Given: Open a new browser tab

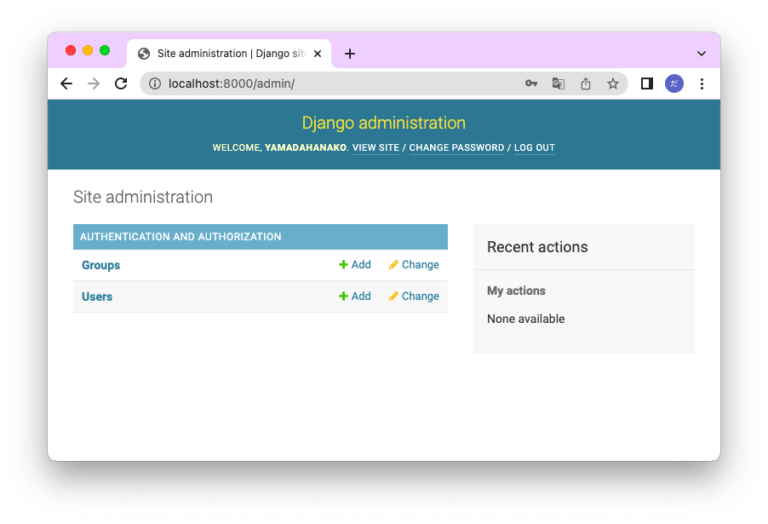Looking at the screenshot, I should point(349,54).
